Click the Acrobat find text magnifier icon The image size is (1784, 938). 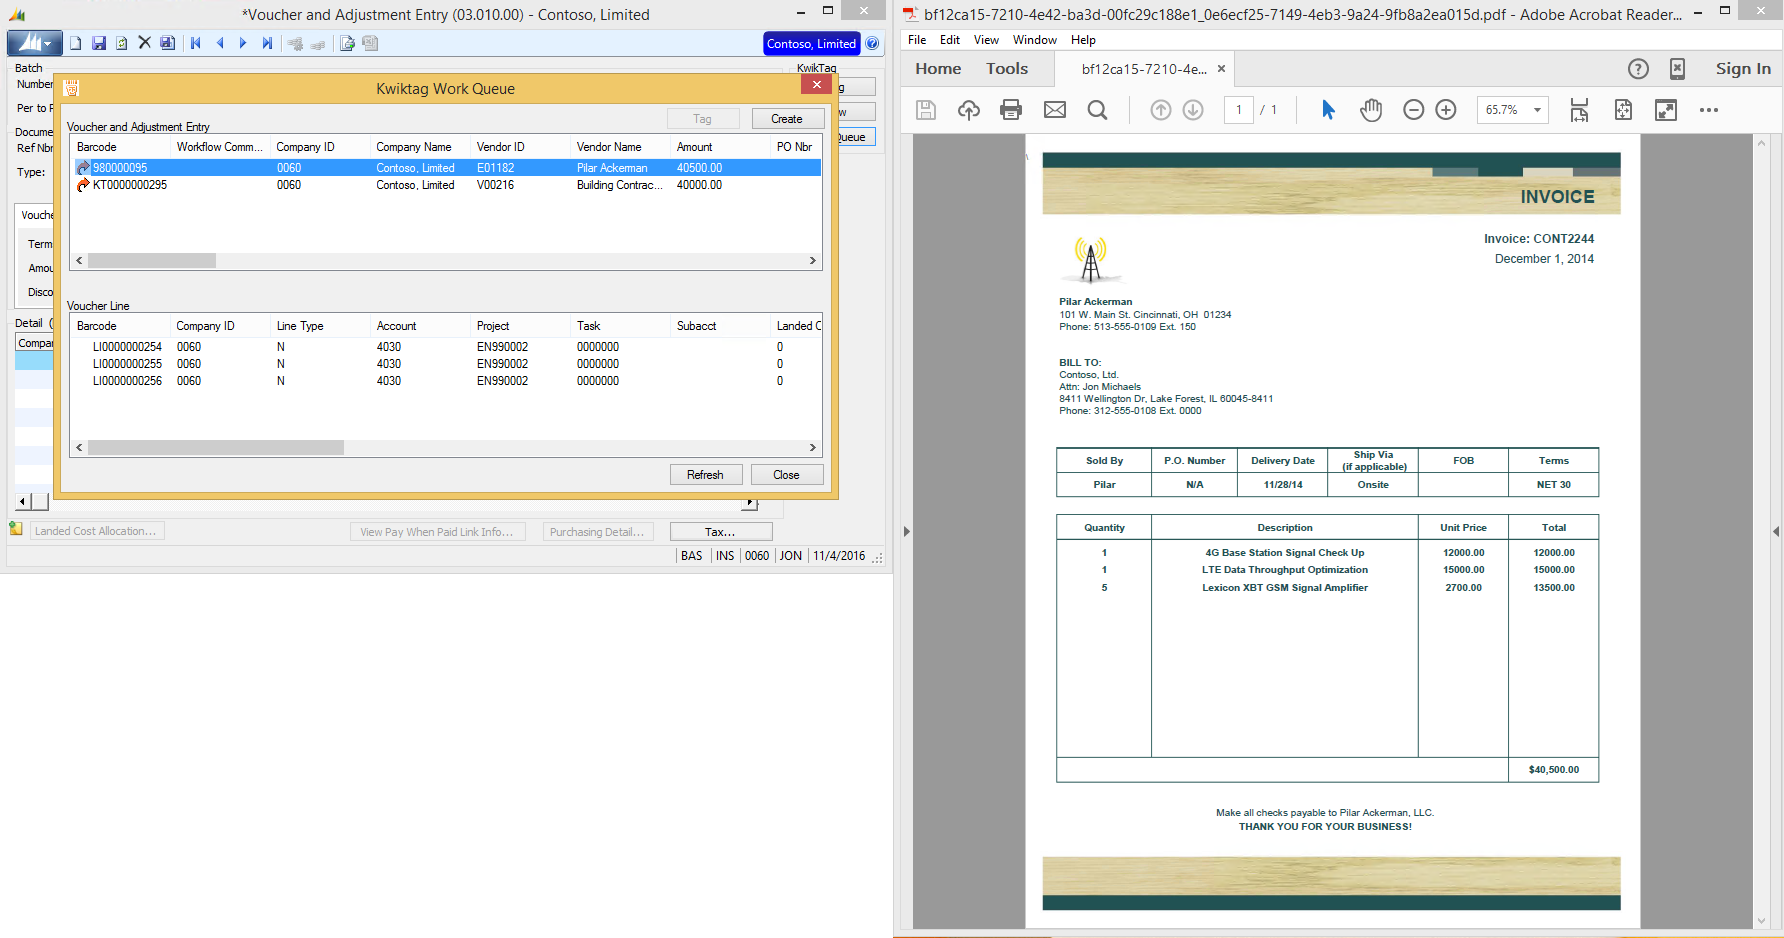click(x=1097, y=110)
